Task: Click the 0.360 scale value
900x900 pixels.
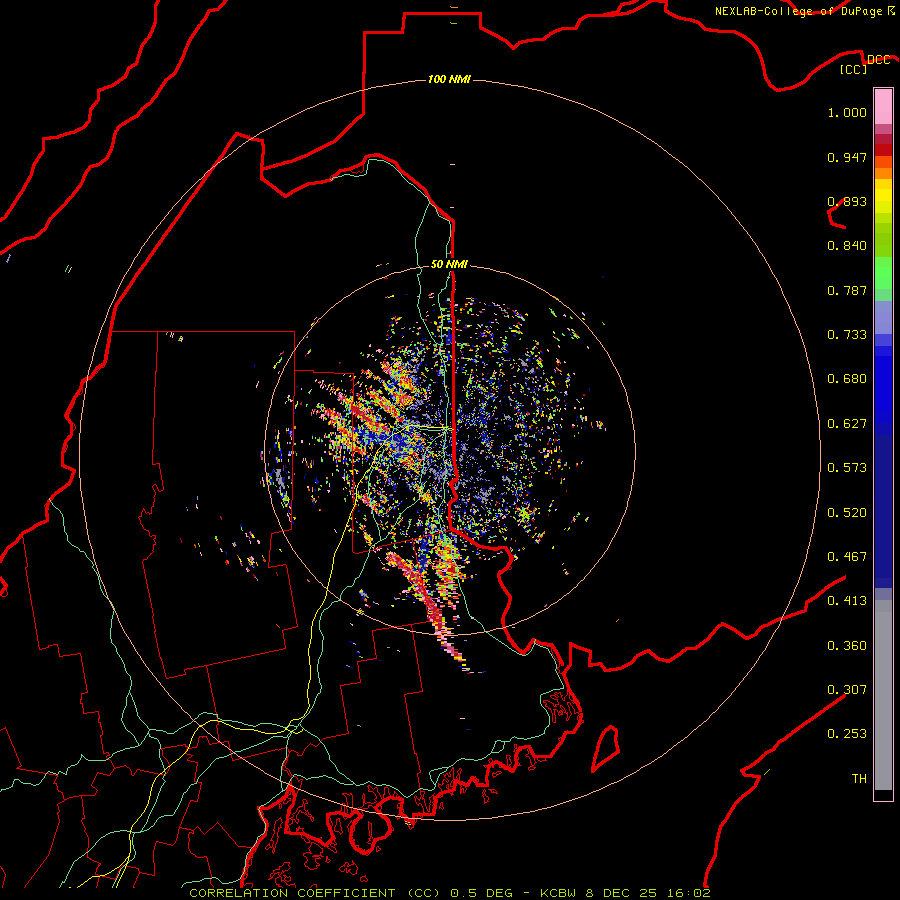Action: click(847, 646)
